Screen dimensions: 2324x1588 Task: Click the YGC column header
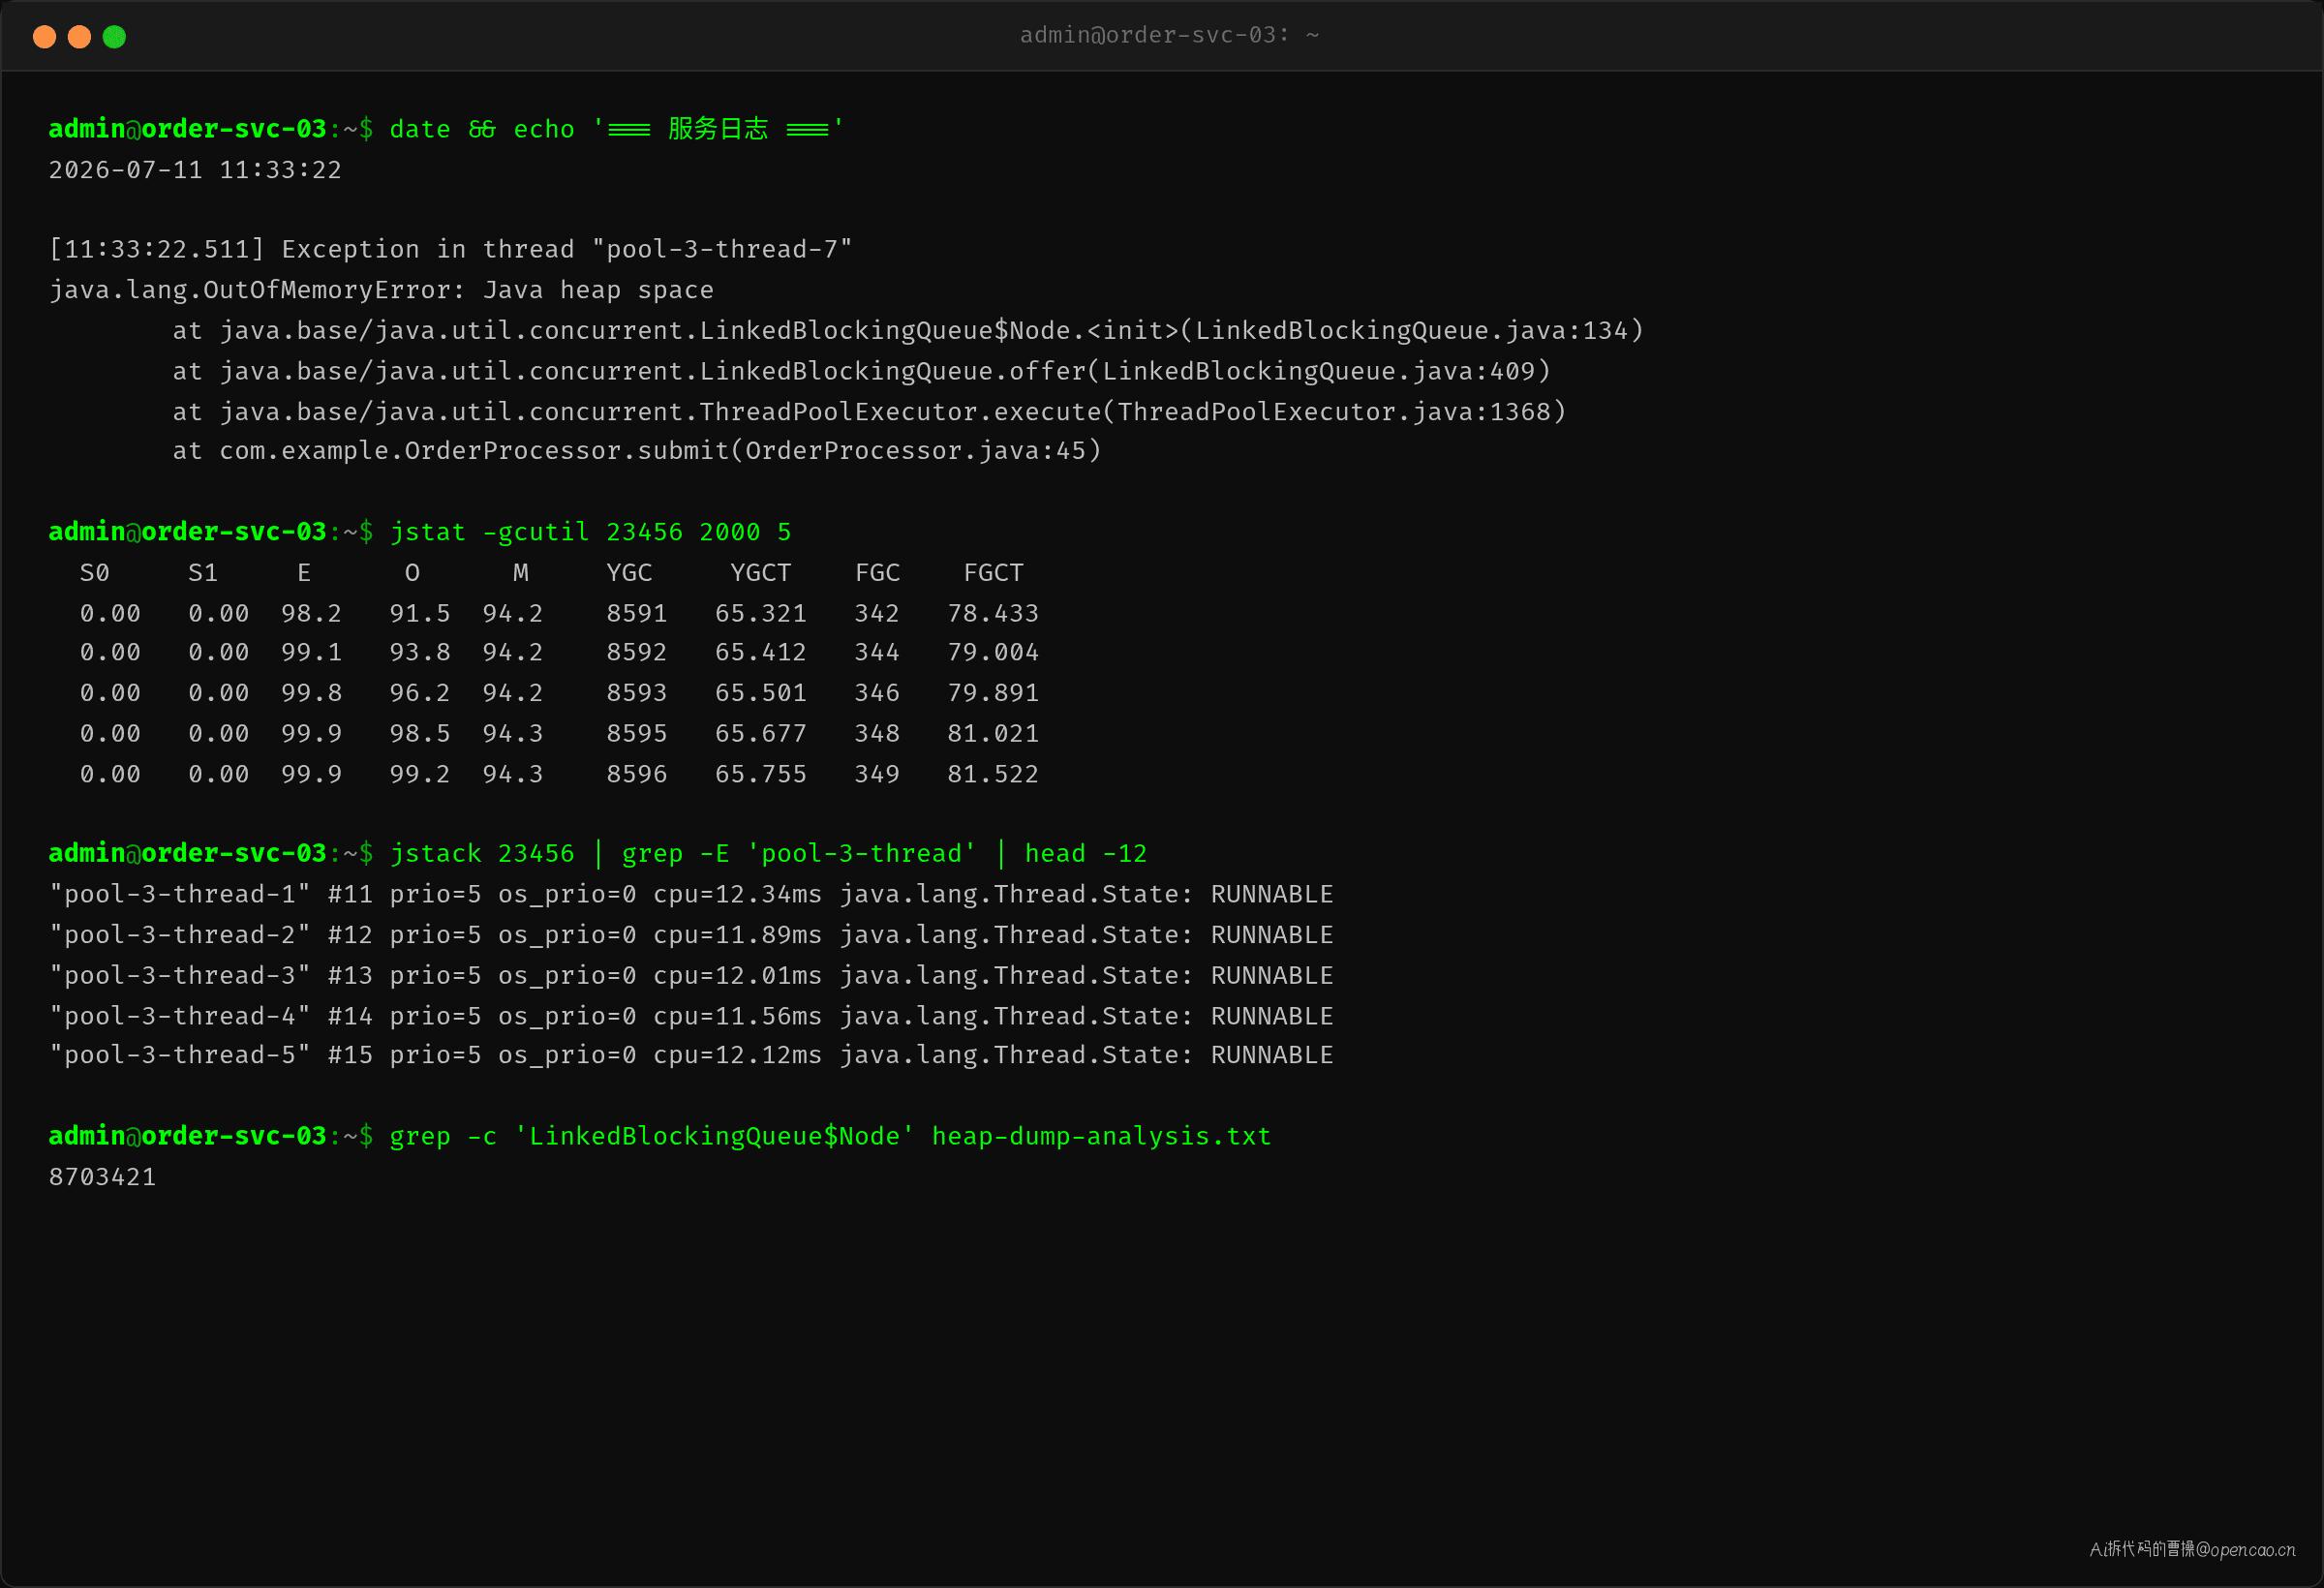[629, 573]
